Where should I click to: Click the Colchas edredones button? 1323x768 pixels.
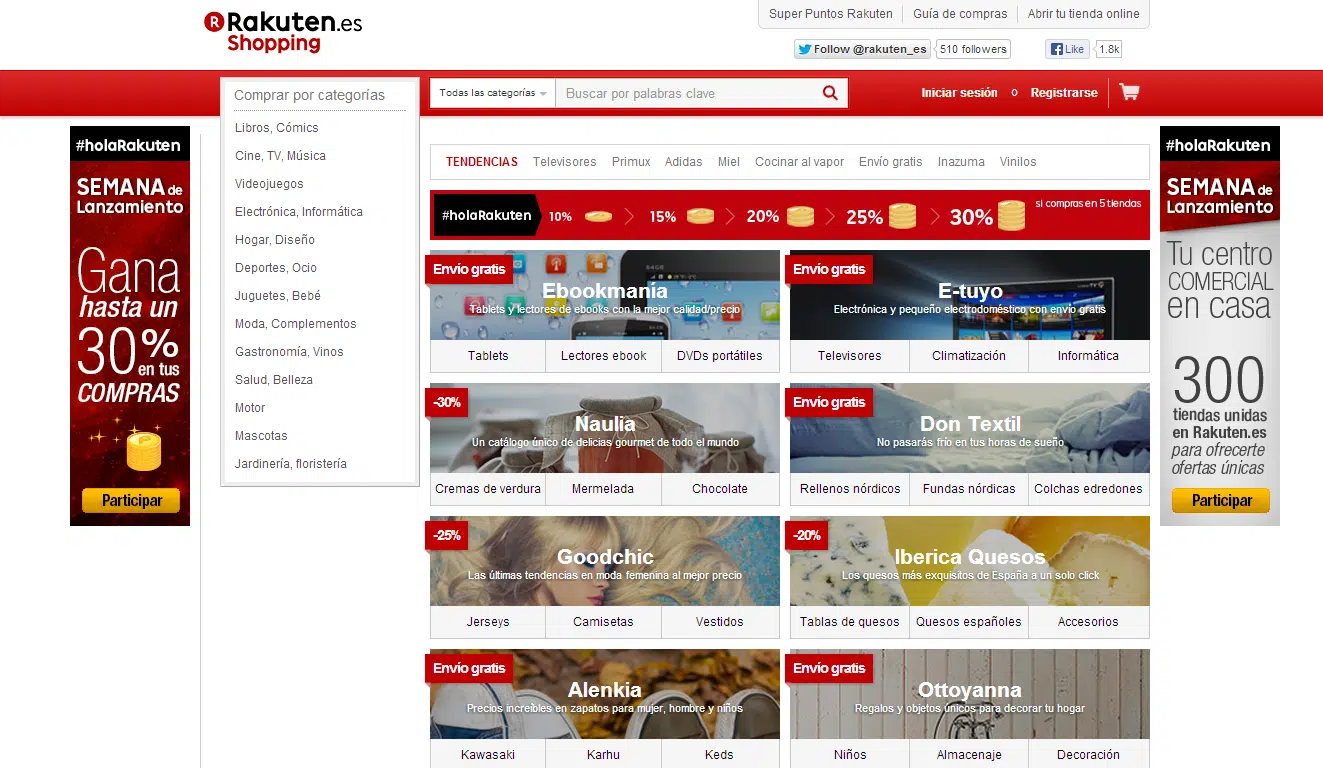tap(1089, 489)
